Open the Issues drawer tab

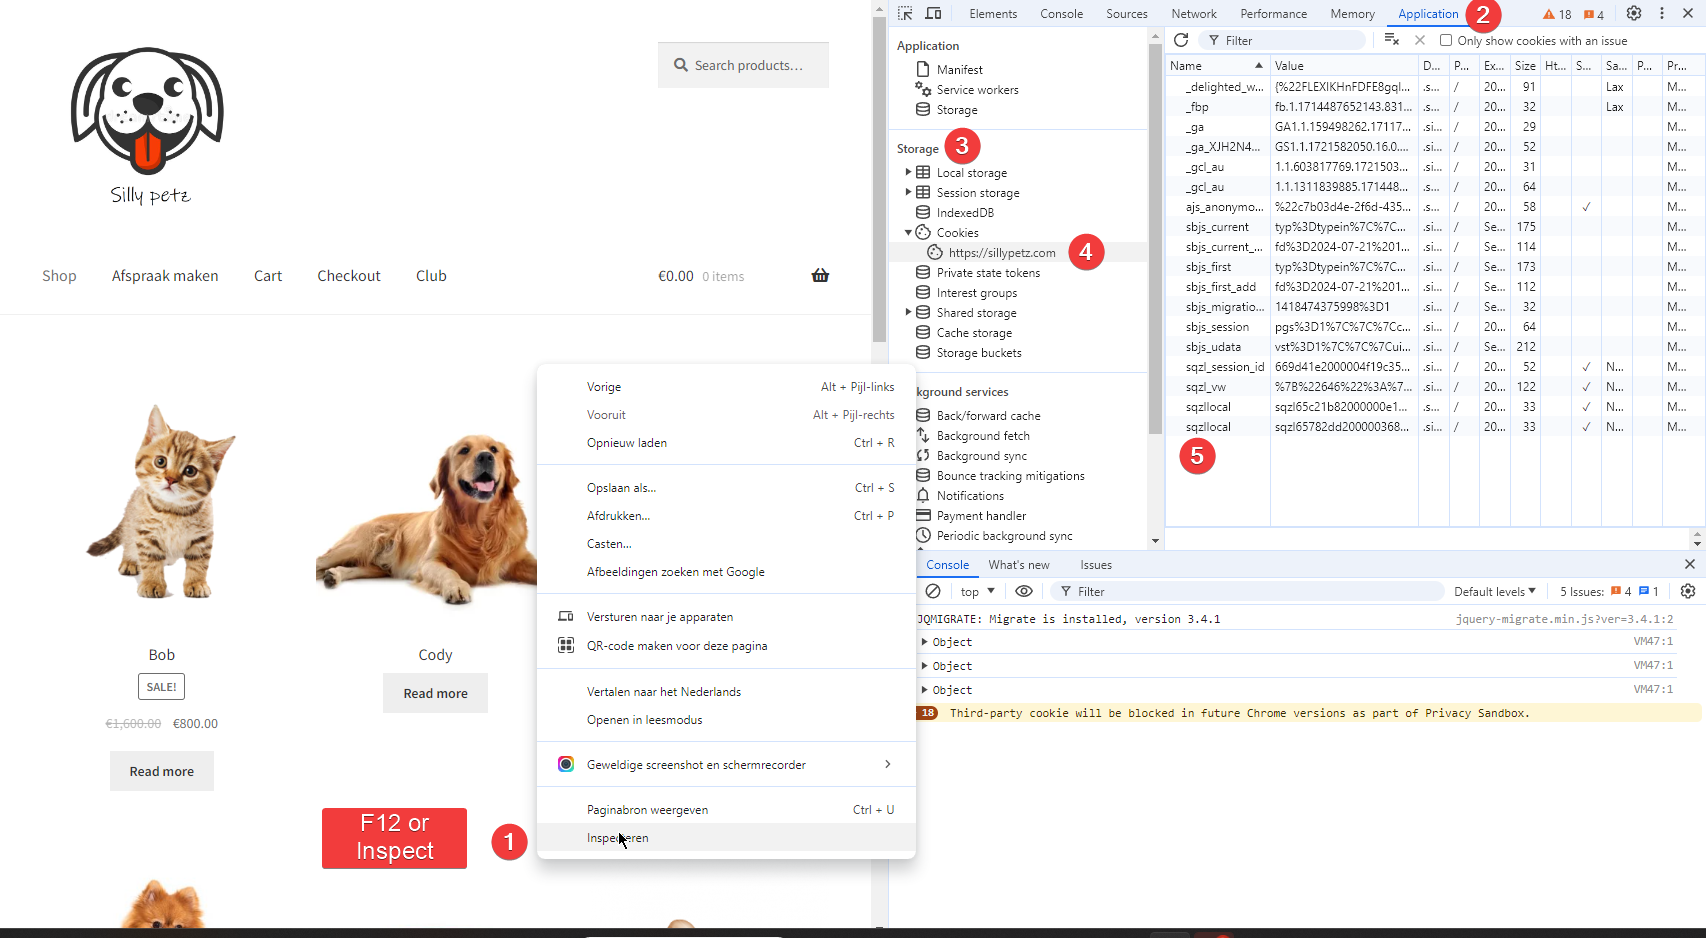(1095, 564)
